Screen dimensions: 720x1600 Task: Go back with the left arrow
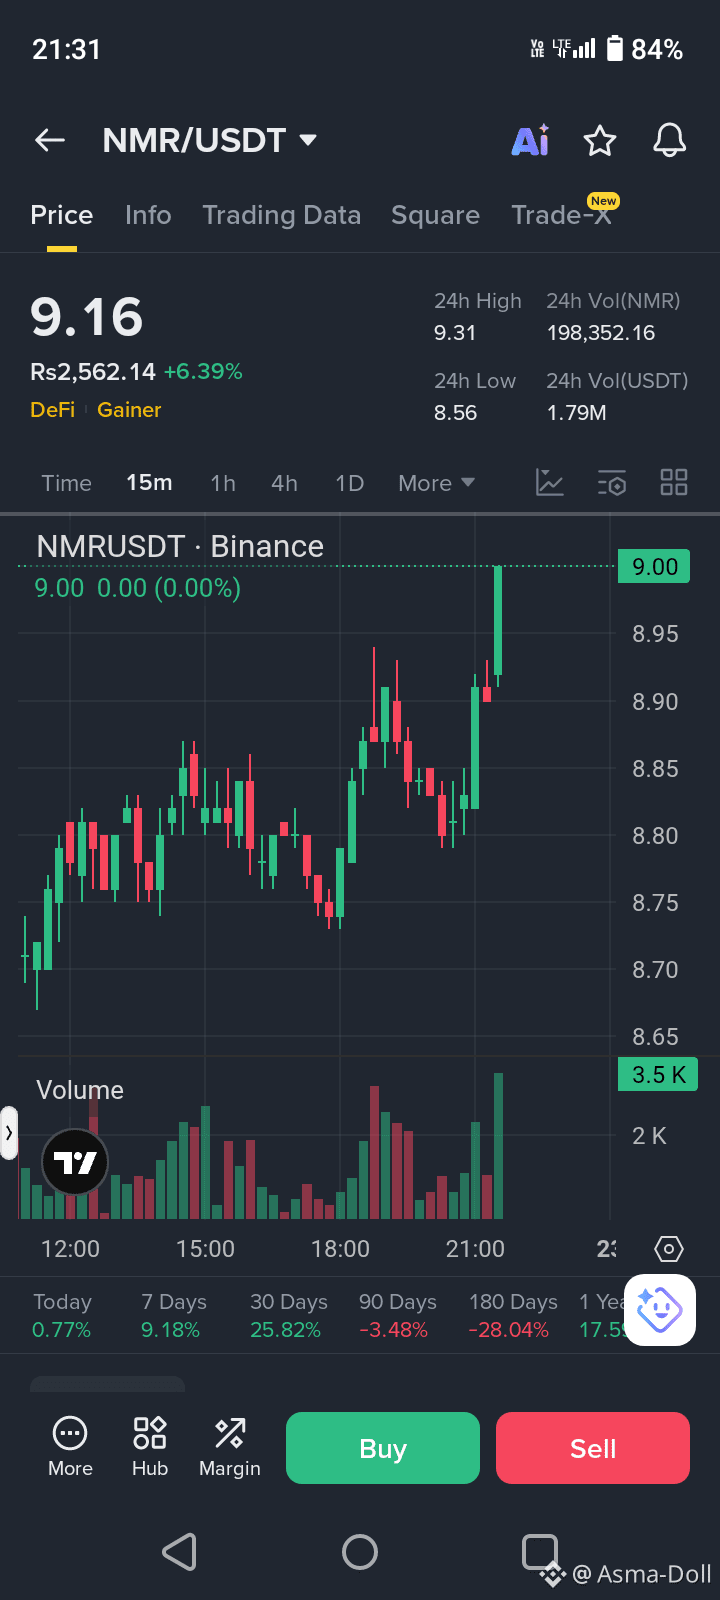(50, 141)
